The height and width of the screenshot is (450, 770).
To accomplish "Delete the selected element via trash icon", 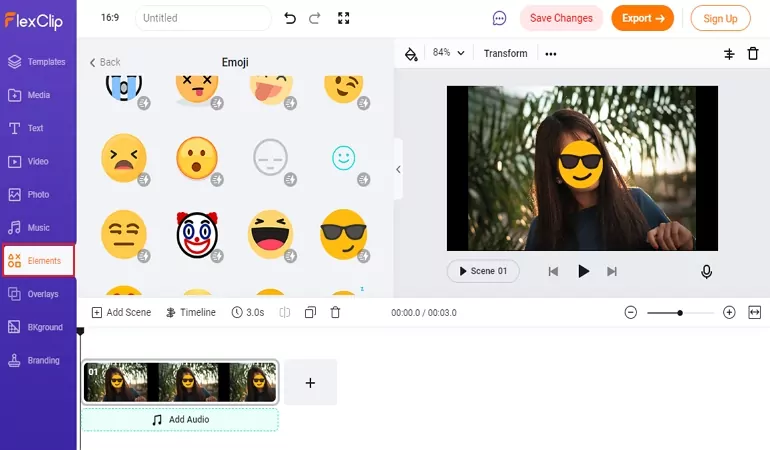I will coord(753,53).
